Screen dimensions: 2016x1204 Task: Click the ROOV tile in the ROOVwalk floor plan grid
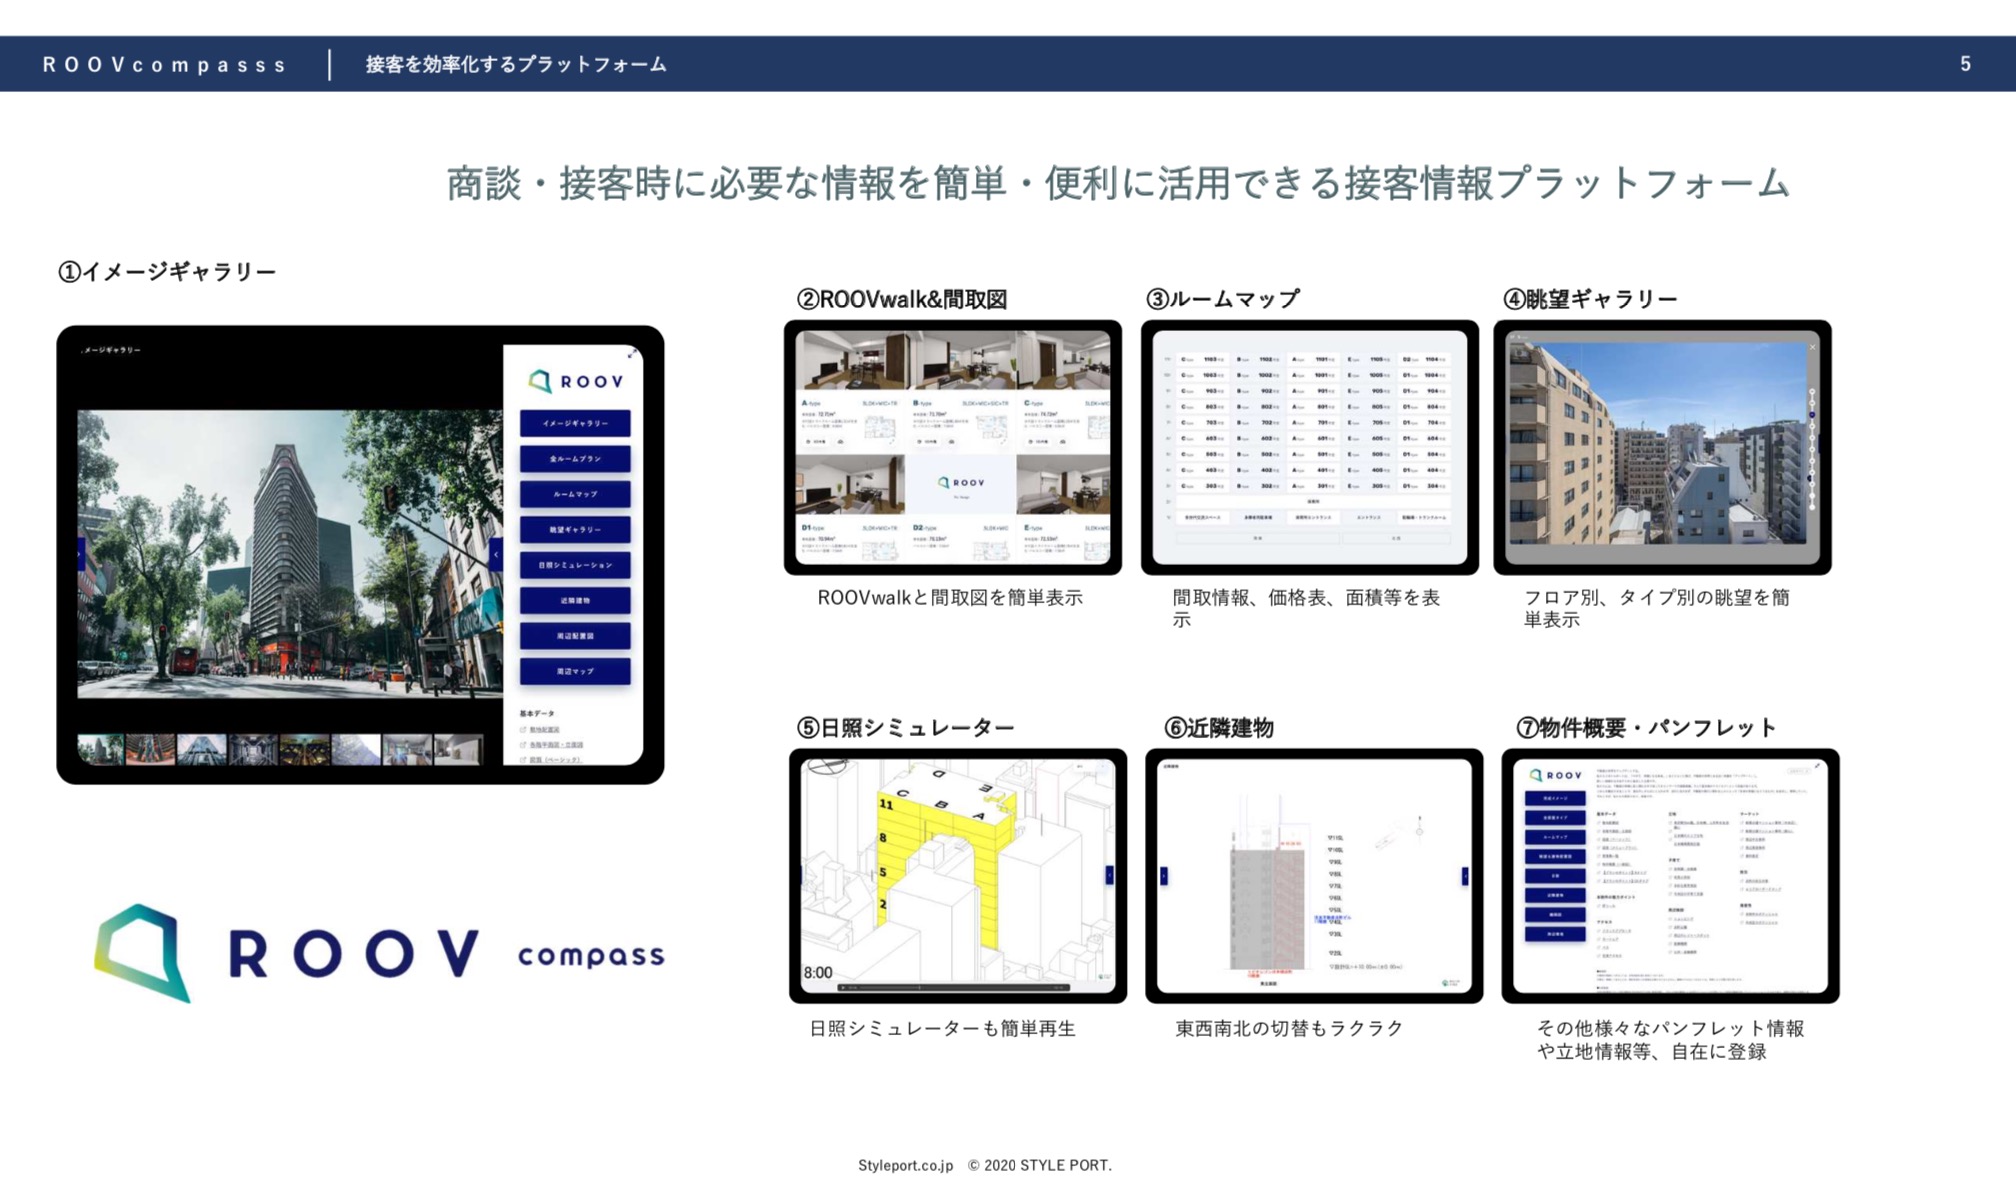pyautogui.click(x=960, y=483)
